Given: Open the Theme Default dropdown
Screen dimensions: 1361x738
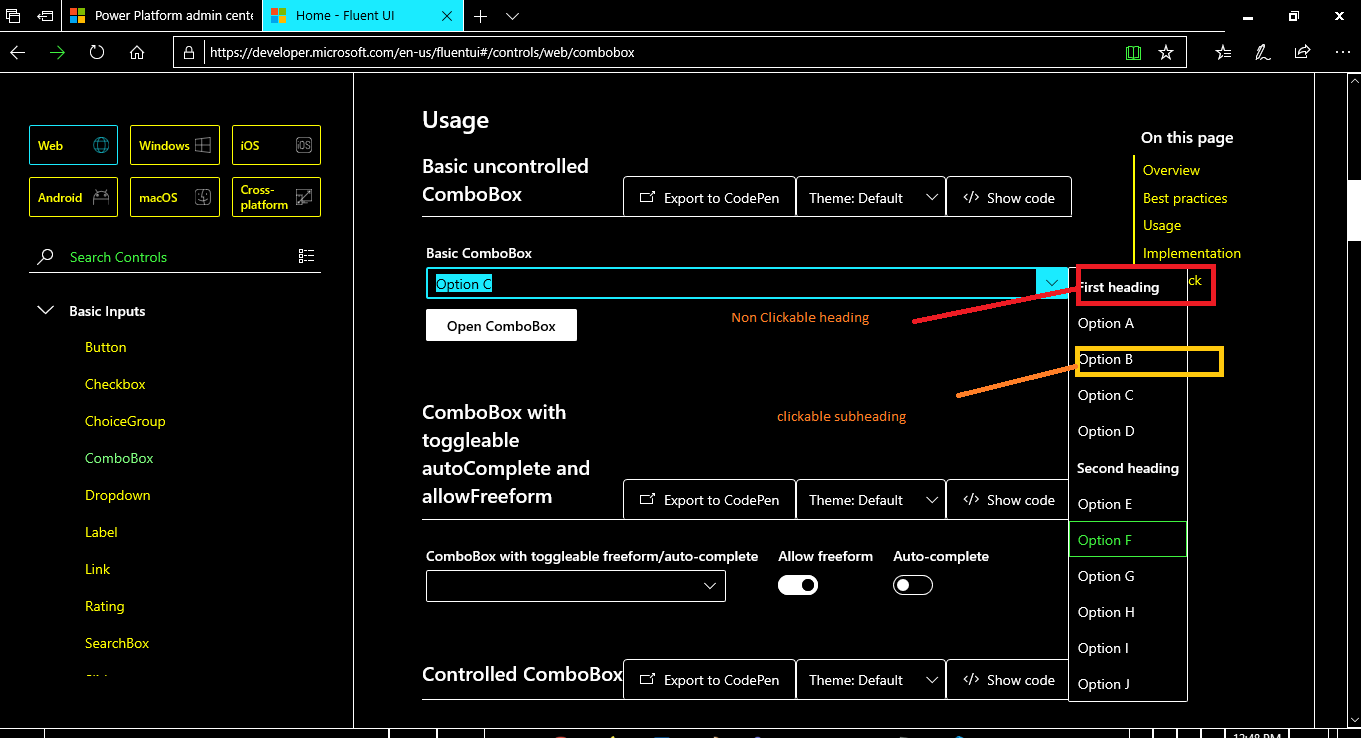Looking at the screenshot, I should (932, 197).
